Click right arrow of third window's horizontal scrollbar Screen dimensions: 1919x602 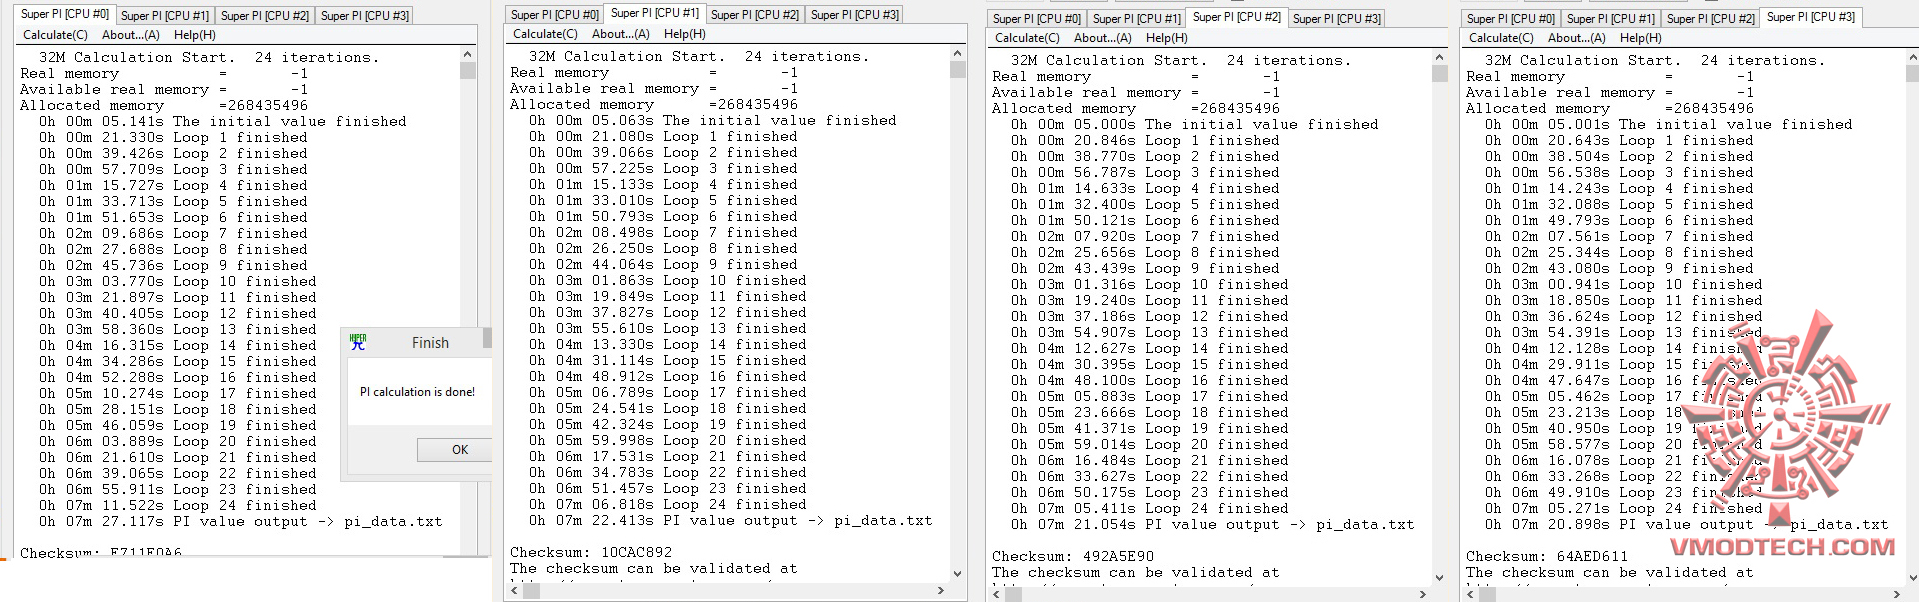click(1423, 595)
